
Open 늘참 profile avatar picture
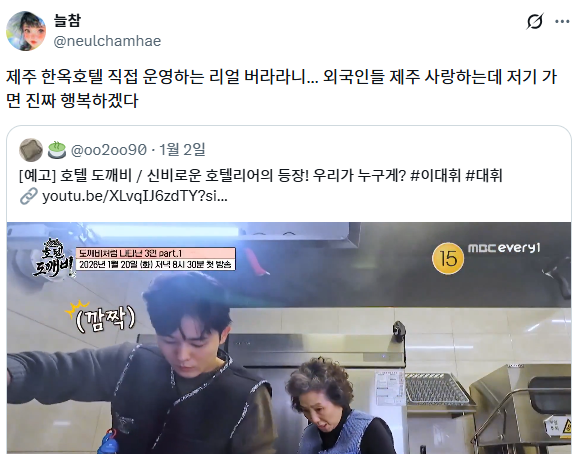coord(26,31)
